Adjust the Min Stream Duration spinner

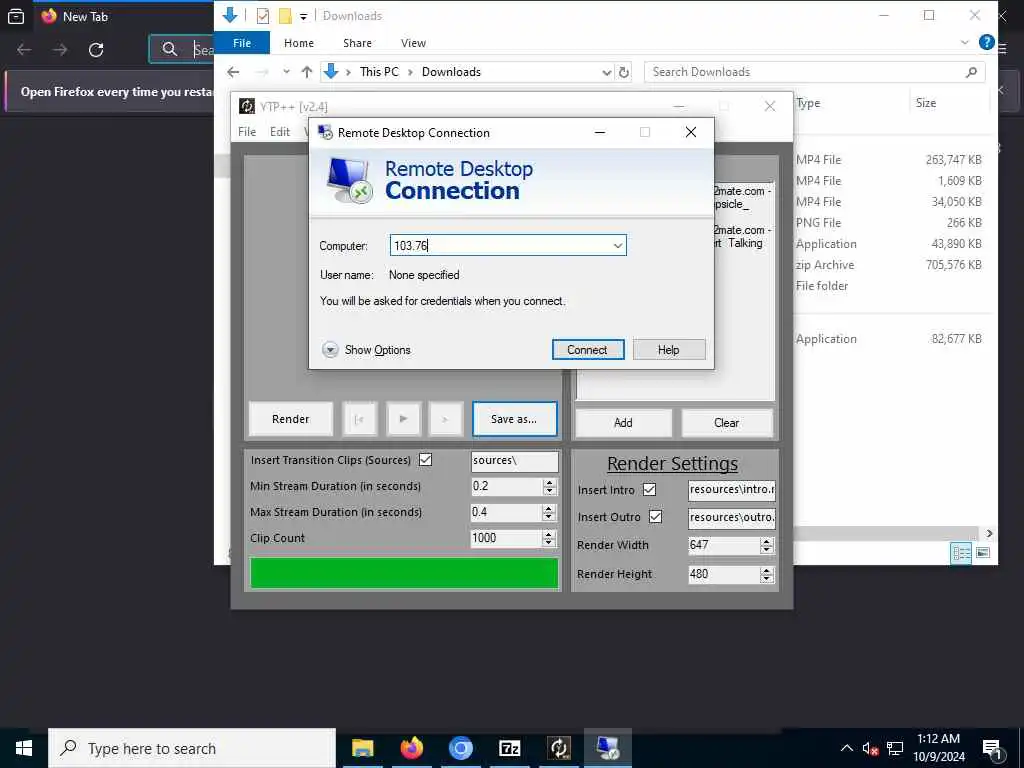click(x=549, y=487)
